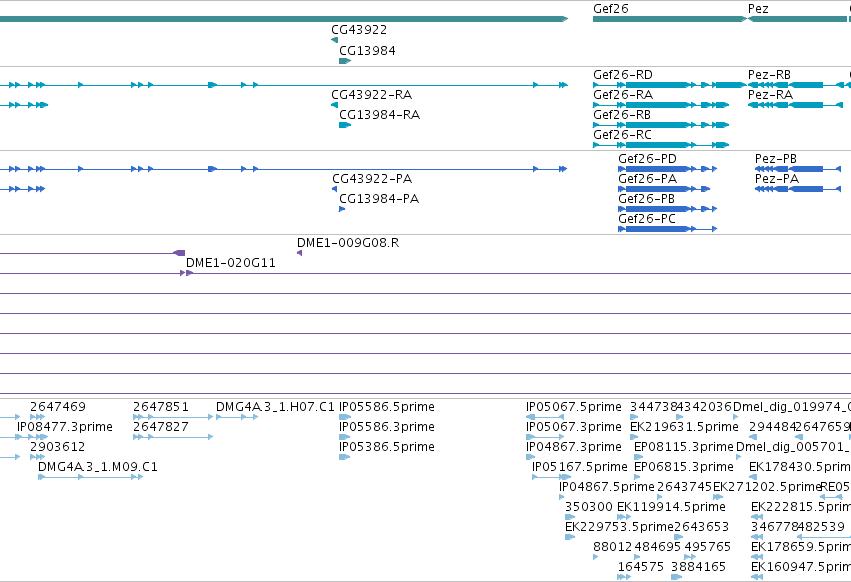Select the IP05586.3prime EST
This screenshot has height=582, width=851.
point(345,437)
